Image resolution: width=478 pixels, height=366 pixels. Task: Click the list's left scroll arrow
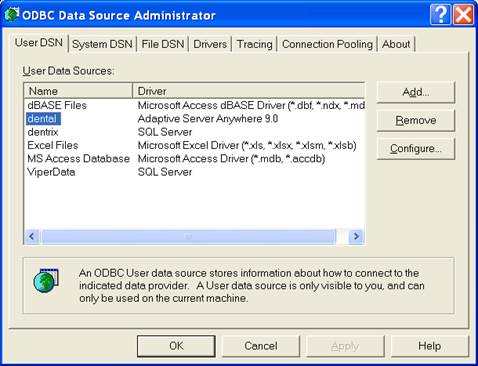point(32,236)
